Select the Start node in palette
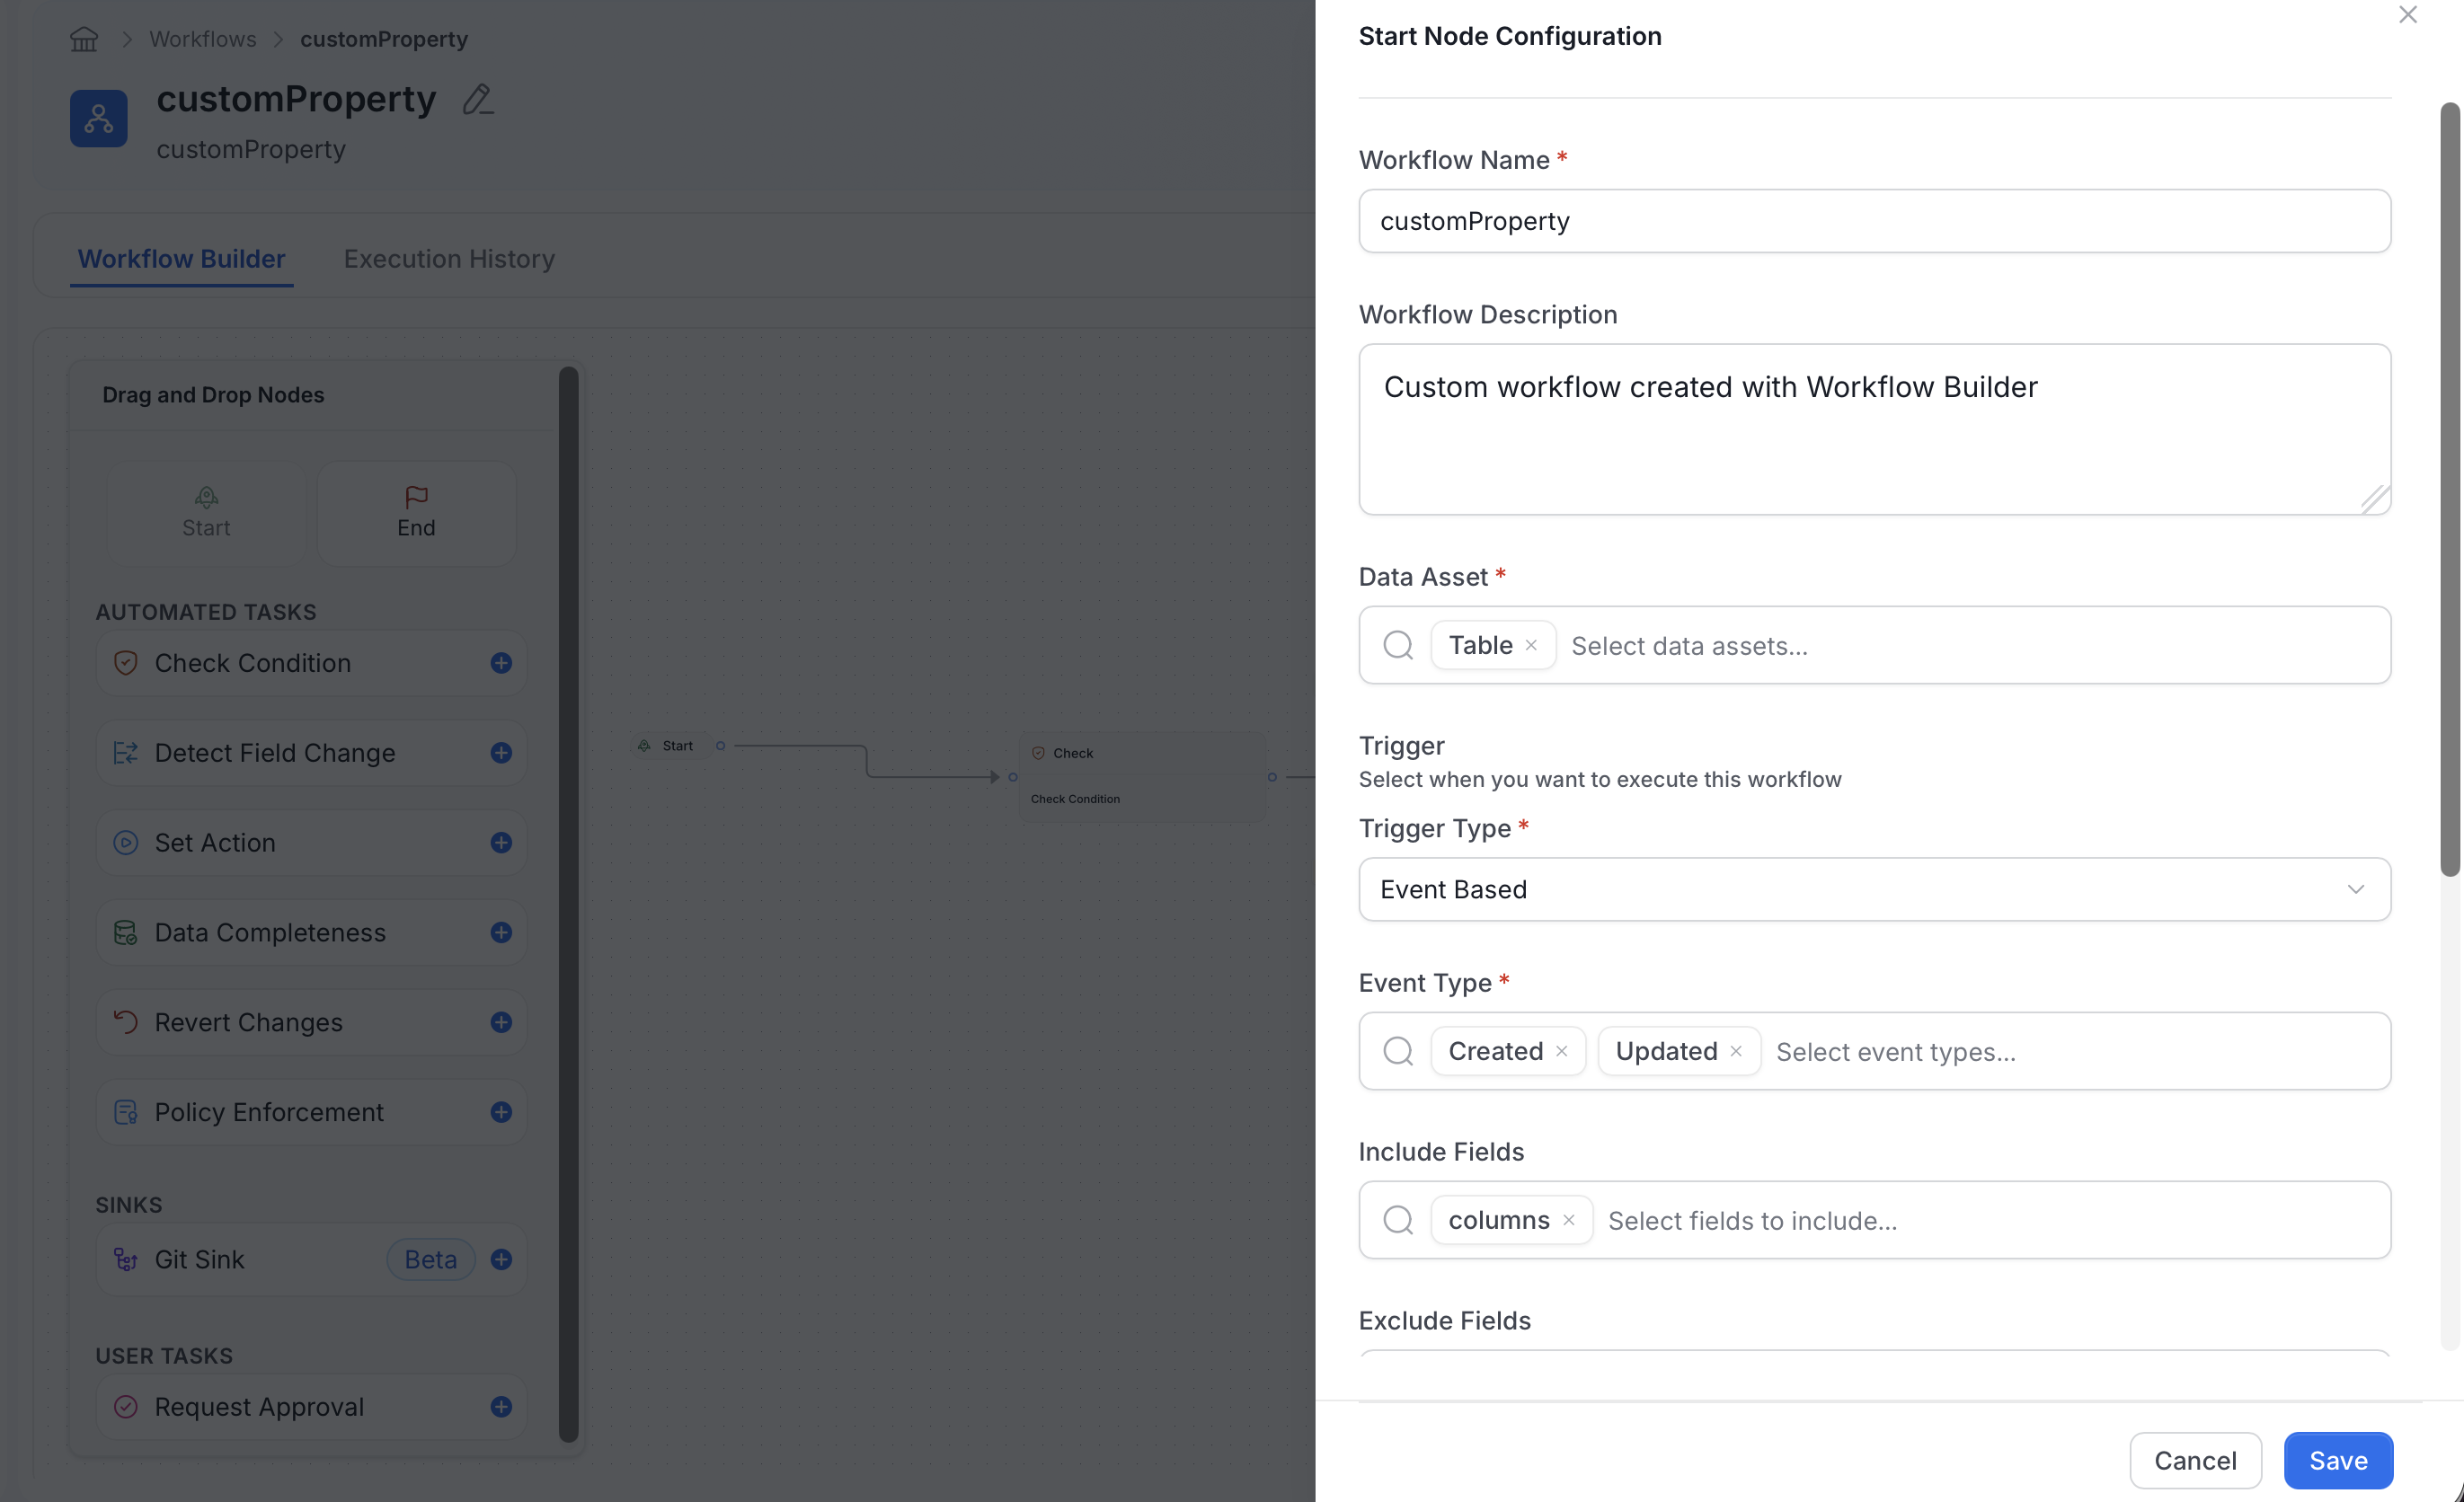The height and width of the screenshot is (1502, 2464). [206, 513]
